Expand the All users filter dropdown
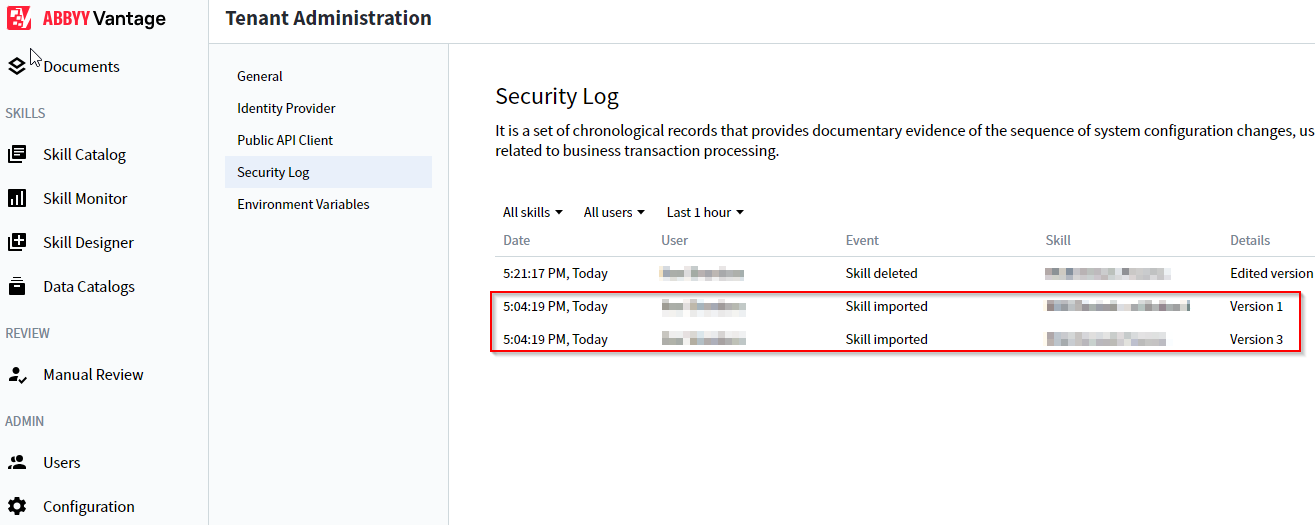 614,212
